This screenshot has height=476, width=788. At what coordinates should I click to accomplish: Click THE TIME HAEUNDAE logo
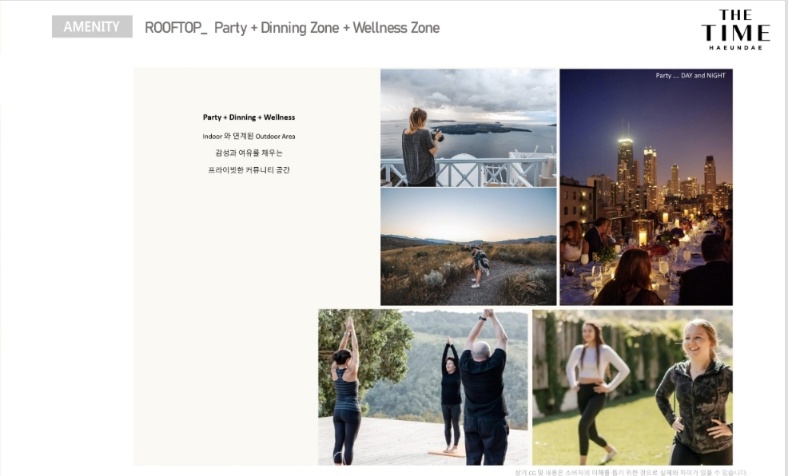pyautogui.click(x=735, y=30)
